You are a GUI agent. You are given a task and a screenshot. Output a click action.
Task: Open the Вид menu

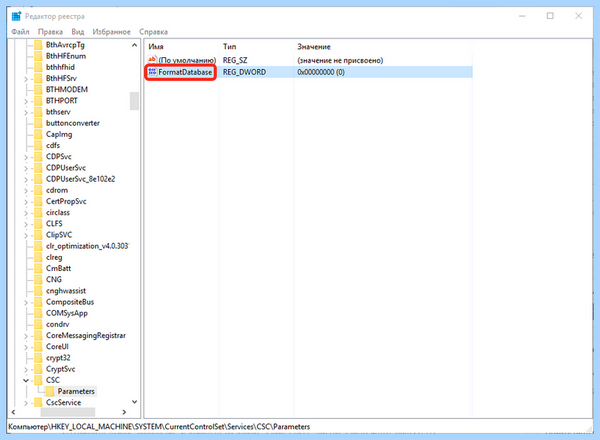(x=78, y=32)
